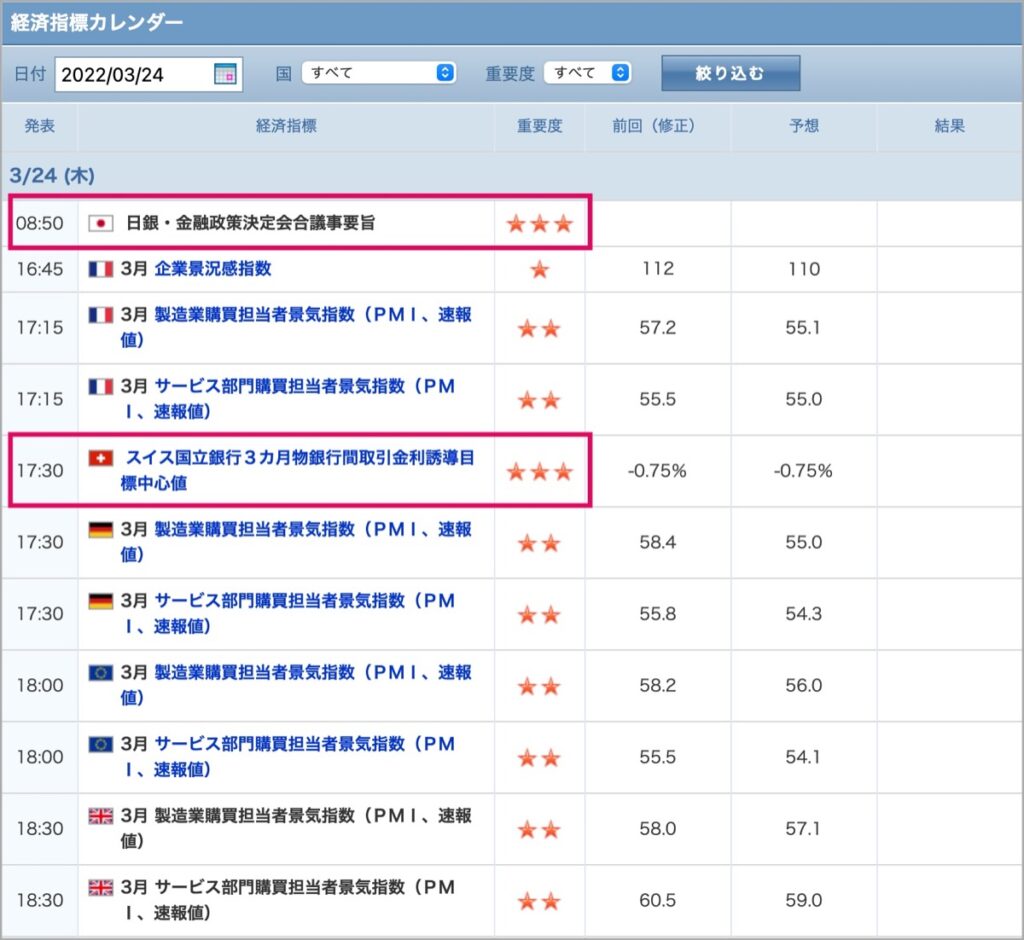Open the Eurozone 製造業購買担当者景気指数 link at 18:00
The width and height of the screenshot is (1024, 940).
pos(296,685)
